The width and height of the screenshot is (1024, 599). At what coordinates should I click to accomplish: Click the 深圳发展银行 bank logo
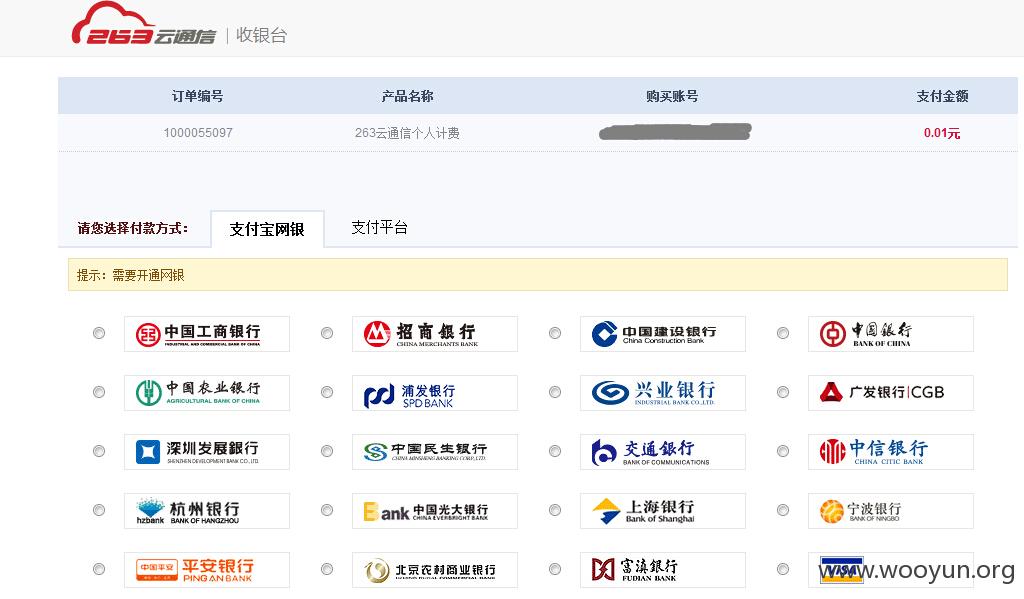(x=207, y=451)
